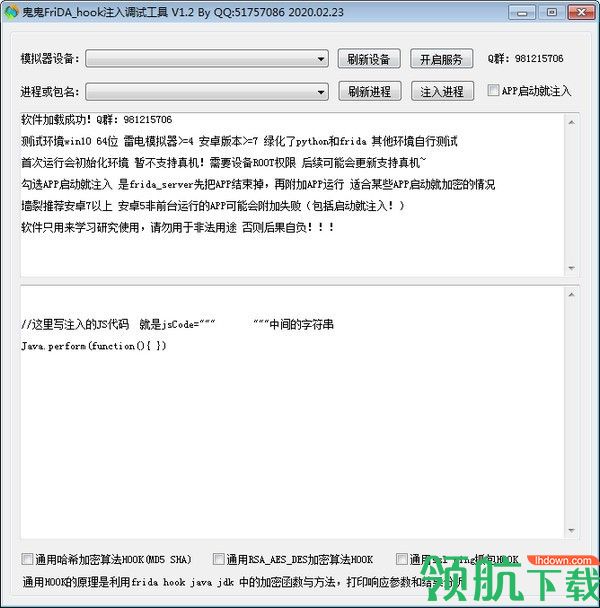Click log line starting 墙裂推荐安卓7以上

click(213, 206)
